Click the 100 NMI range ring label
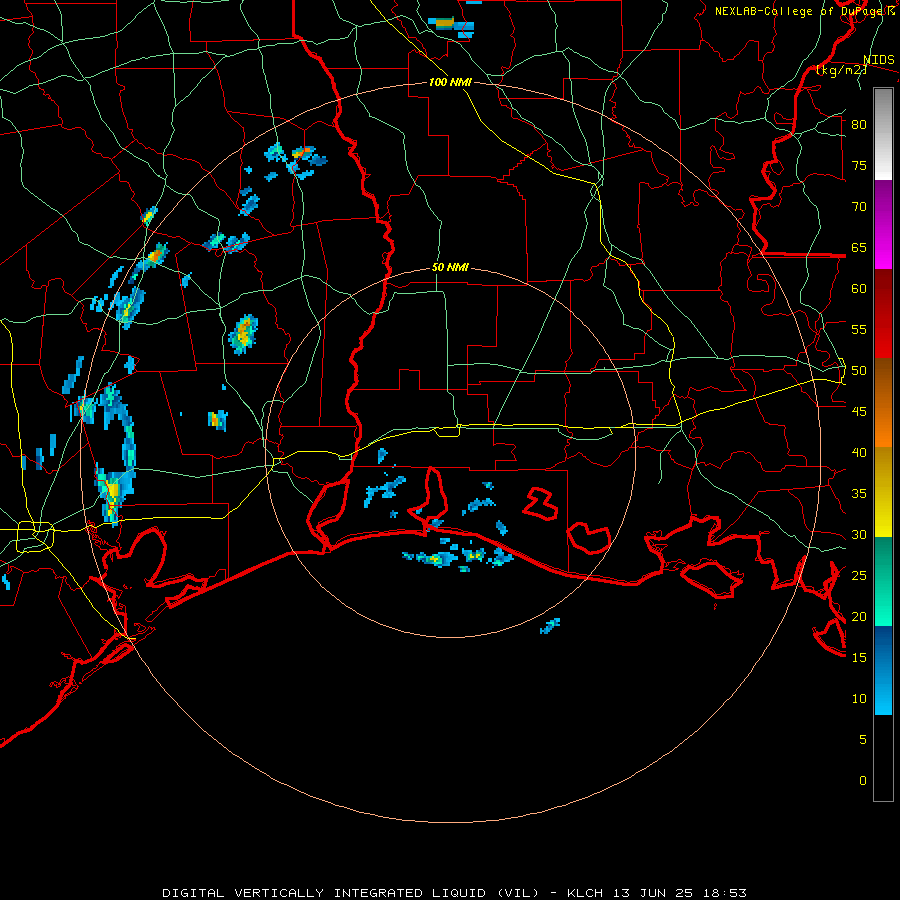 click(450, 82)
